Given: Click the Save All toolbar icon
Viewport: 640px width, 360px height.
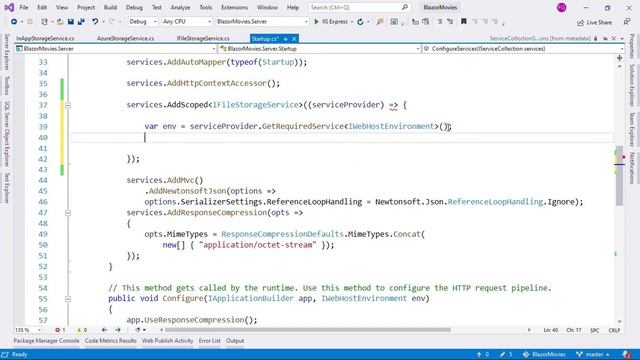Looking at the screenshot, I should coord(81,22).
